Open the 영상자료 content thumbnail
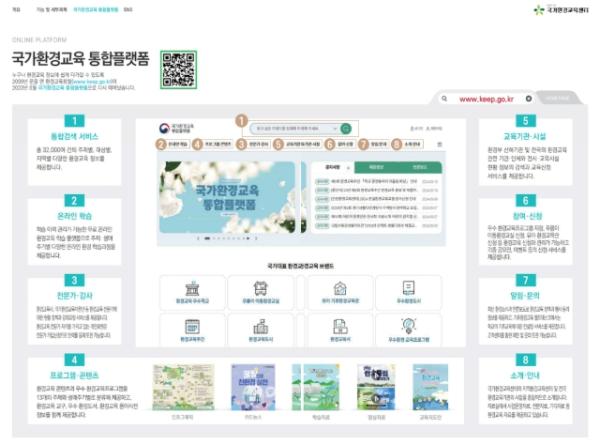 coord(372,387)
